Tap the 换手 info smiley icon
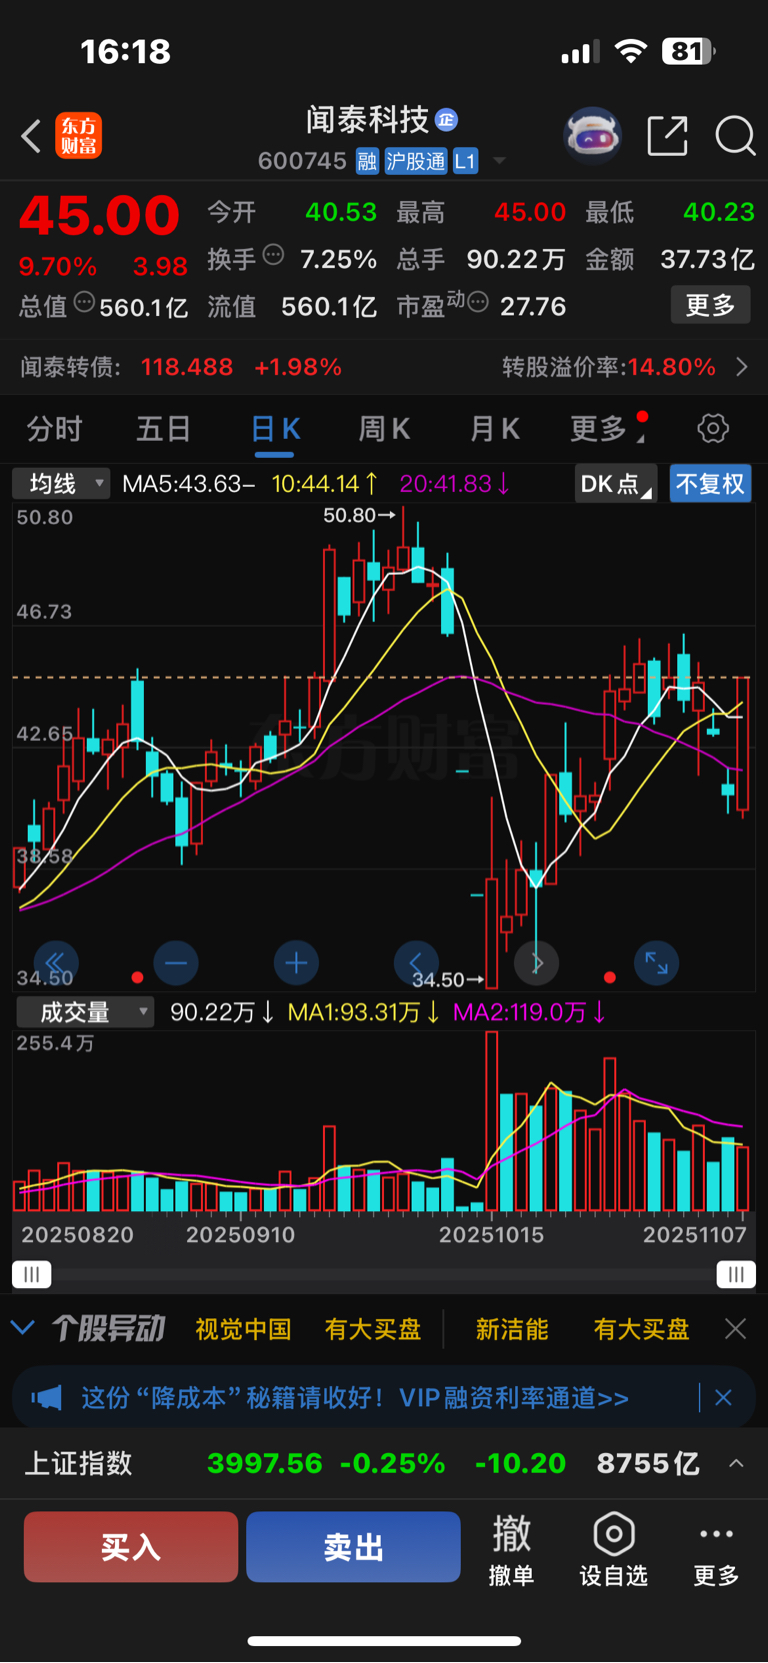This screenshot has height=1663, width=768. [x=273, y=255]
